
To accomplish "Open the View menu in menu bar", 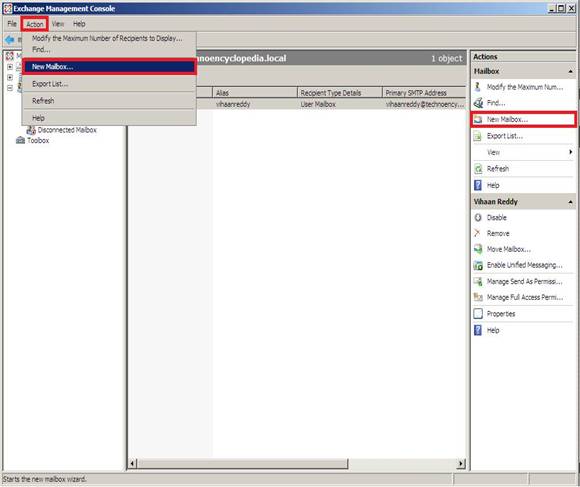I will pos(58,24).
